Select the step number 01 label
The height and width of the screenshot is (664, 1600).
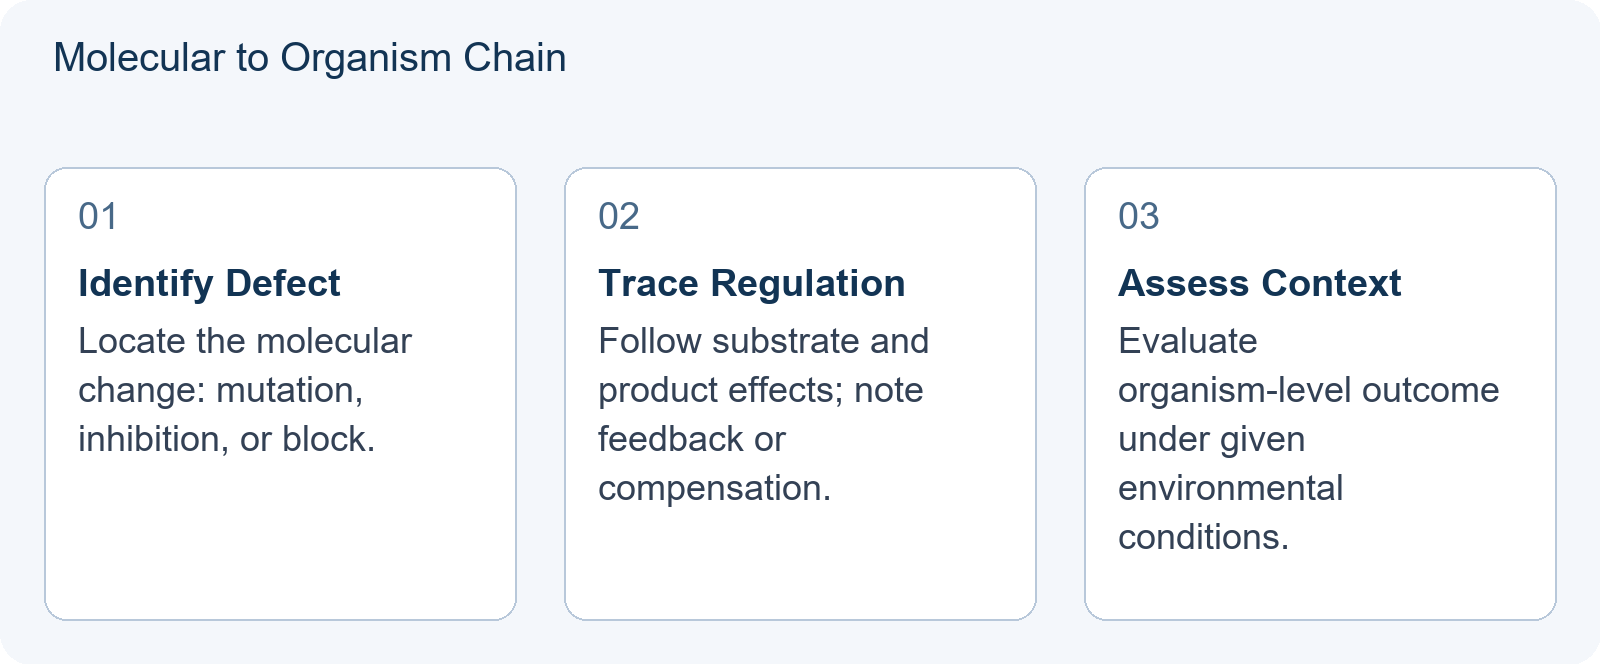[98, 216]
